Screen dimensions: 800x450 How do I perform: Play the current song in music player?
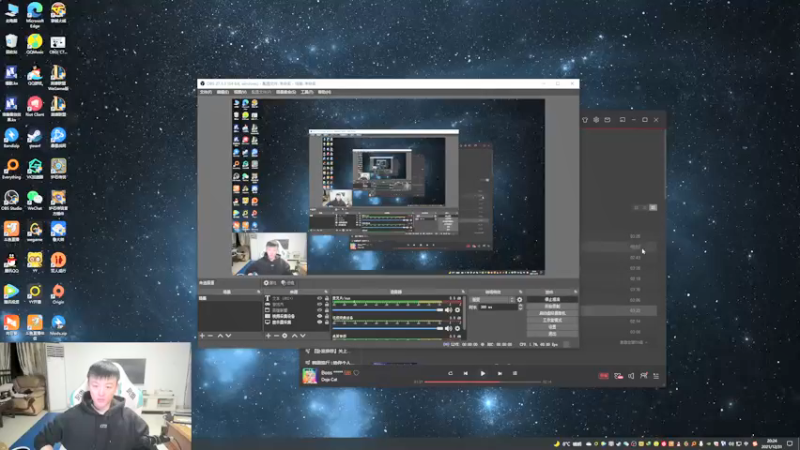pos(483,373)
